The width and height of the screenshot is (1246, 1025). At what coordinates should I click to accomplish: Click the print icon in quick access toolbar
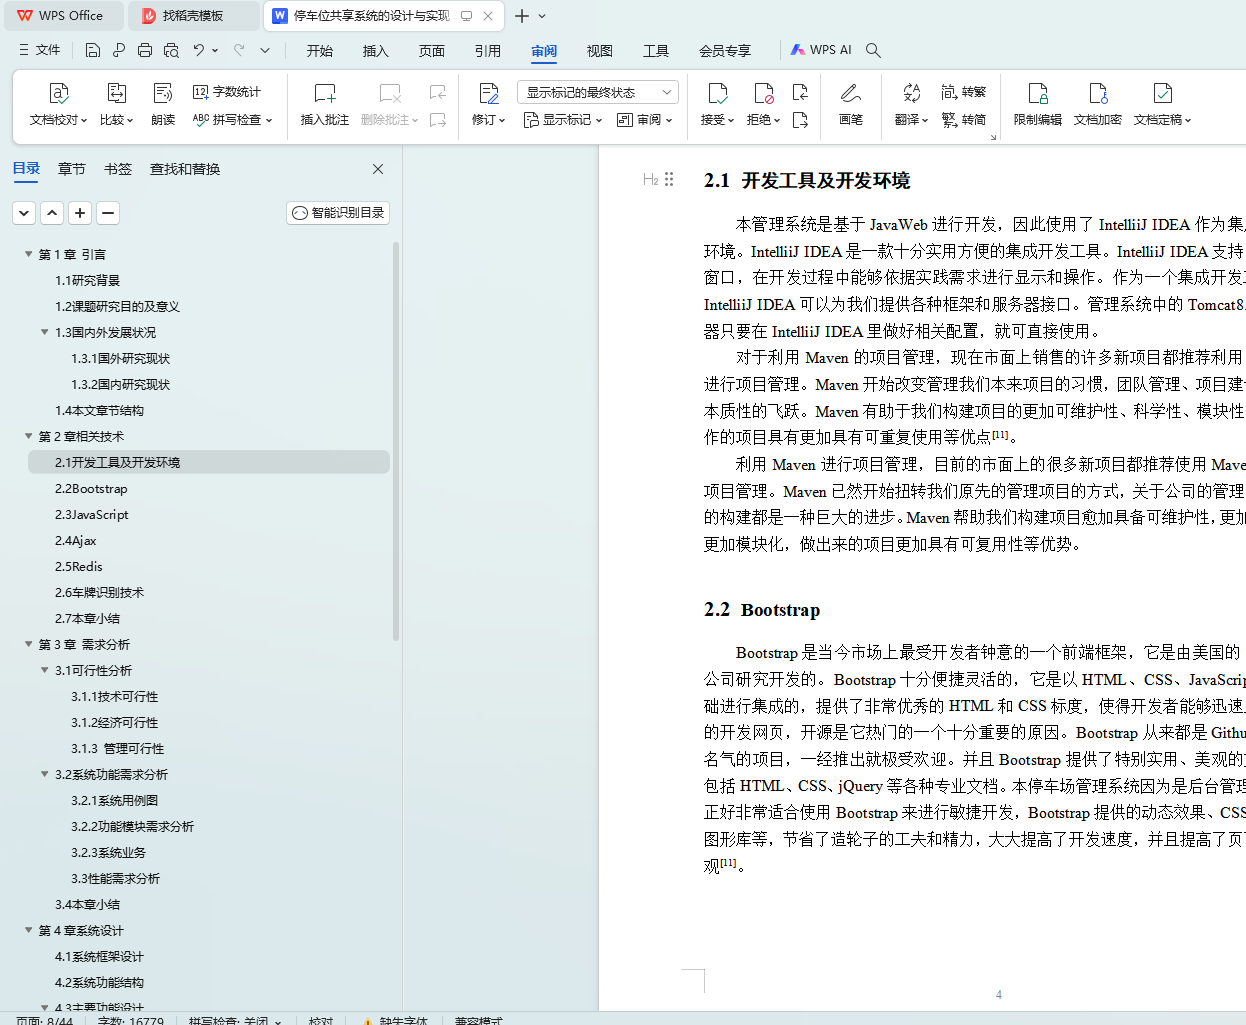[x=145, y=50]
